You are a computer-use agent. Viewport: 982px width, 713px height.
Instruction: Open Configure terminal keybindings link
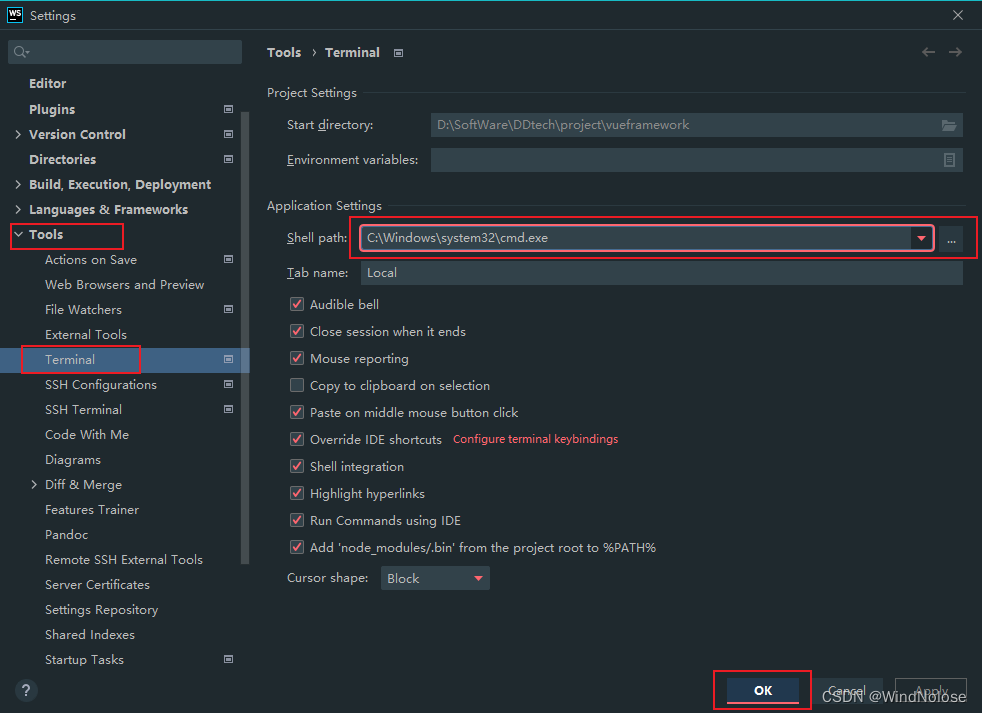[535, 438]
